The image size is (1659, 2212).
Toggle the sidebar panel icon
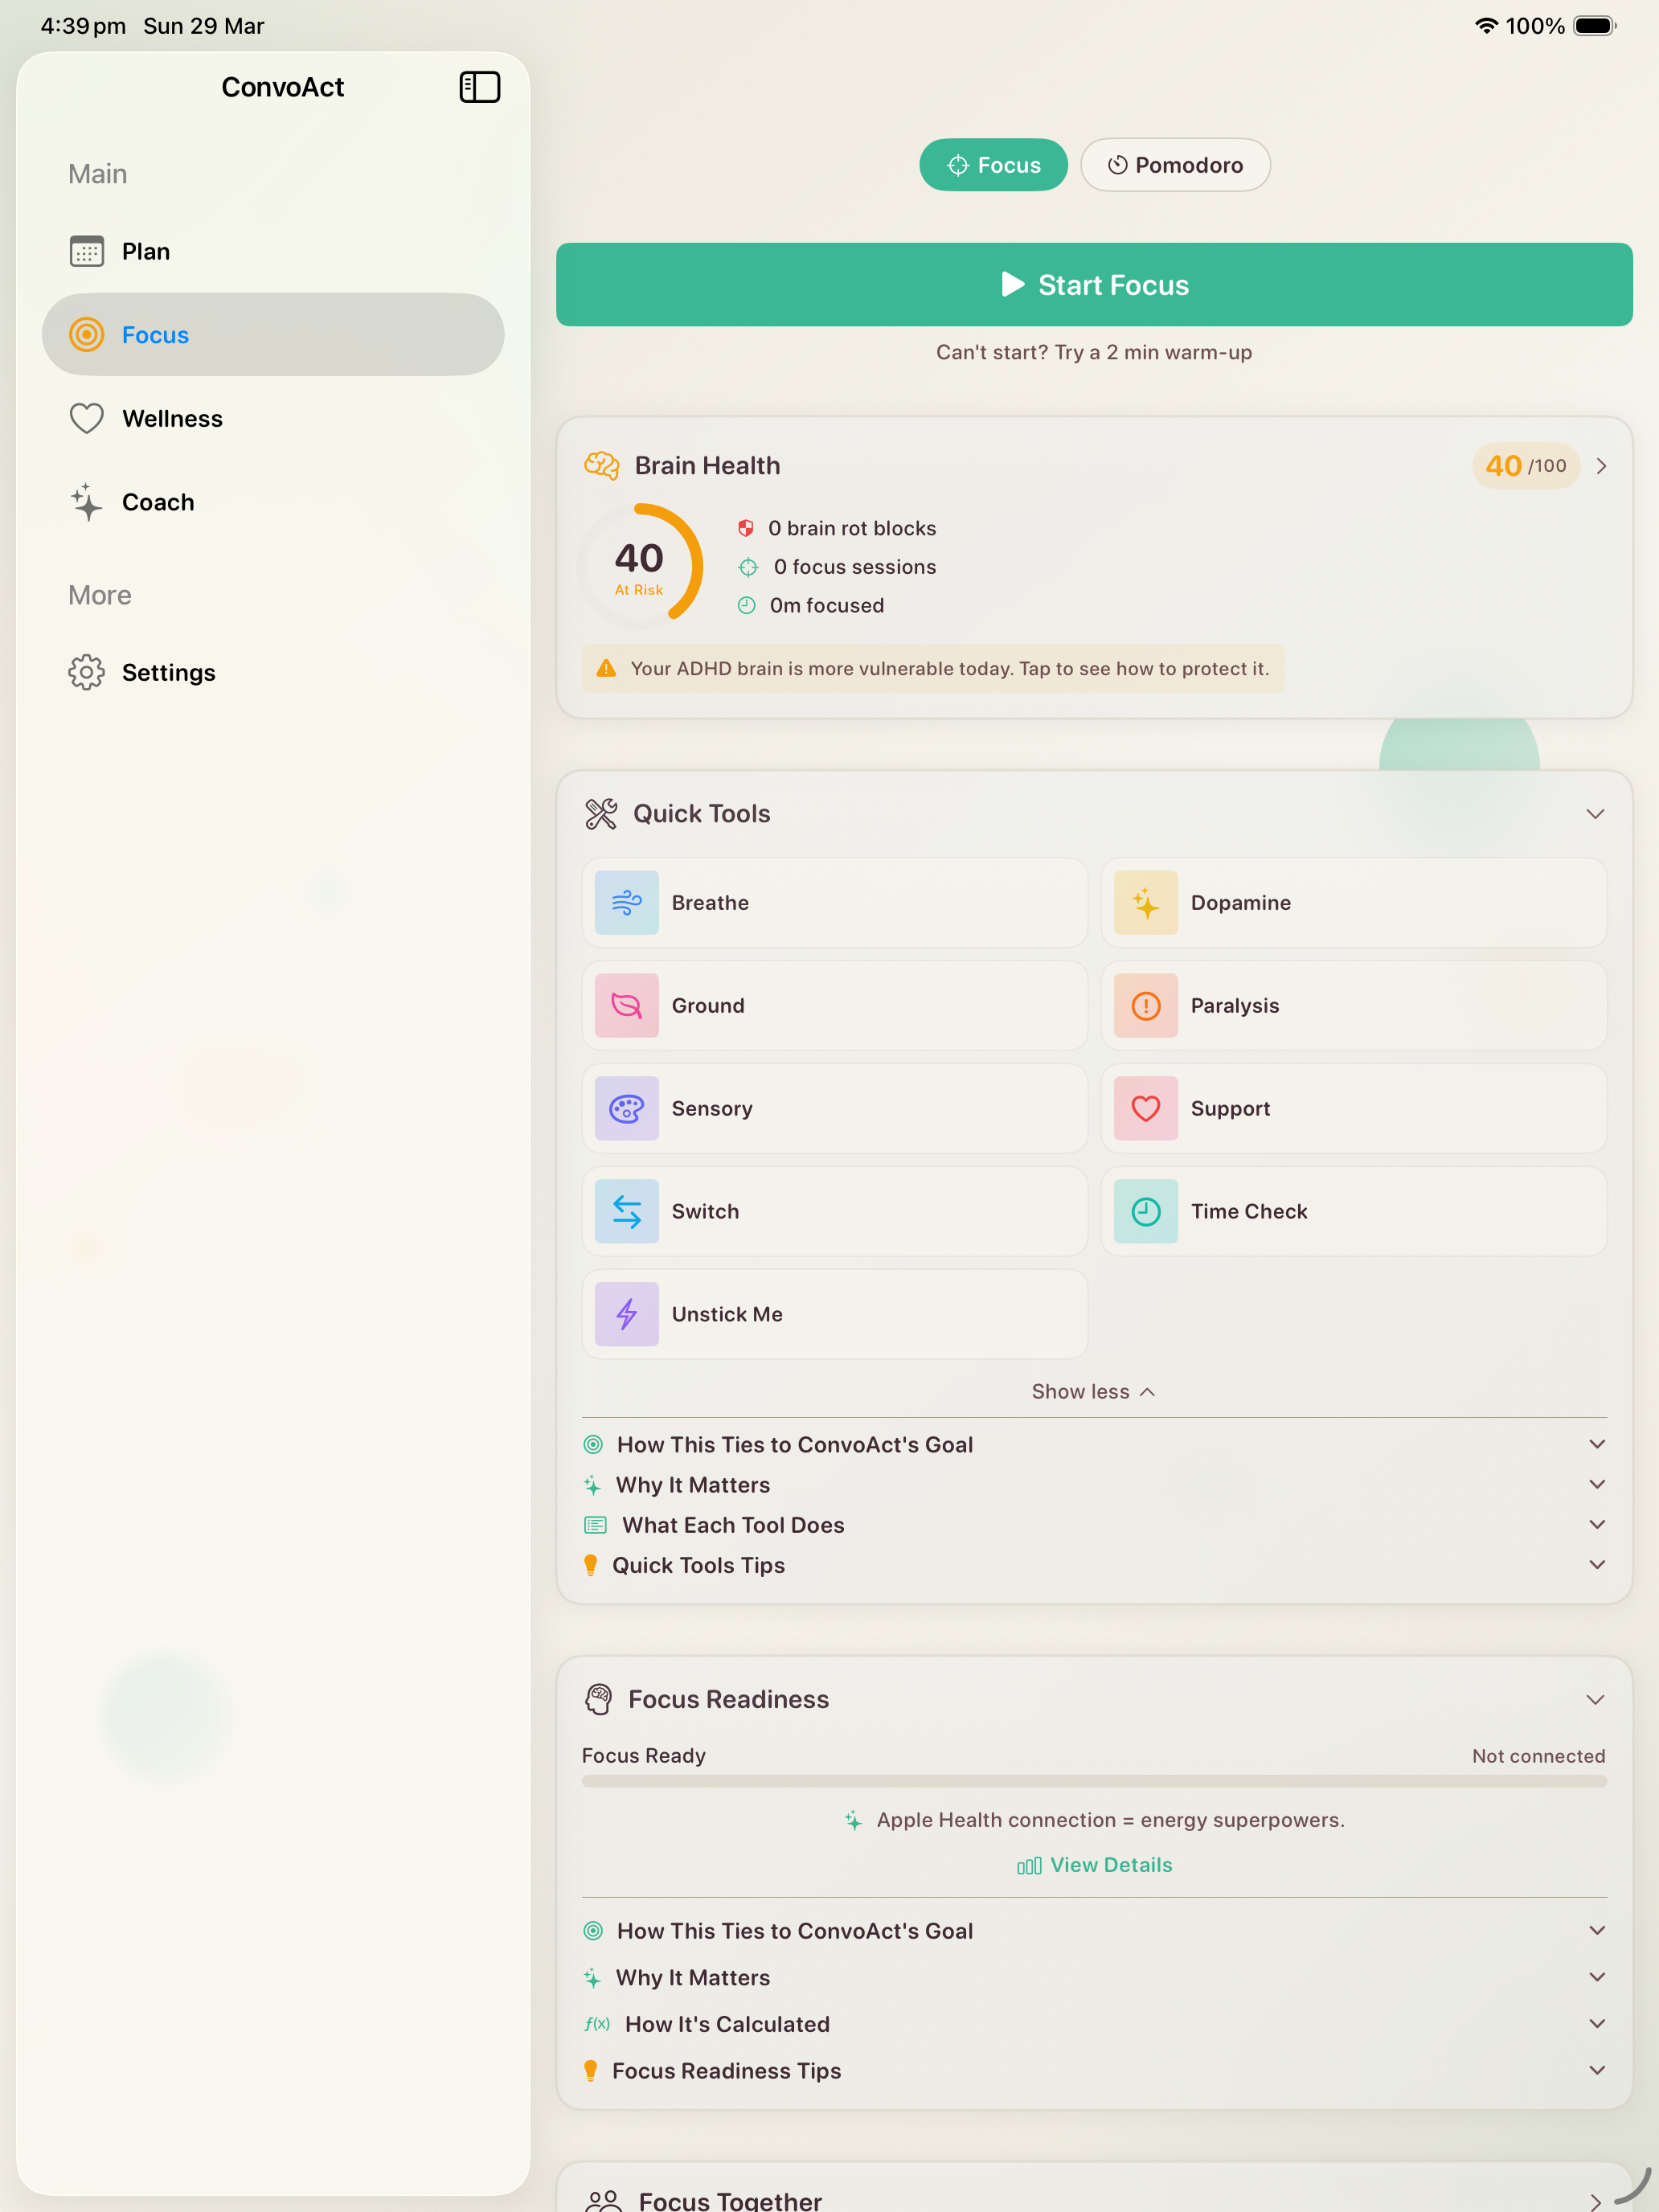pyautogui.click(x=479, y=87)
